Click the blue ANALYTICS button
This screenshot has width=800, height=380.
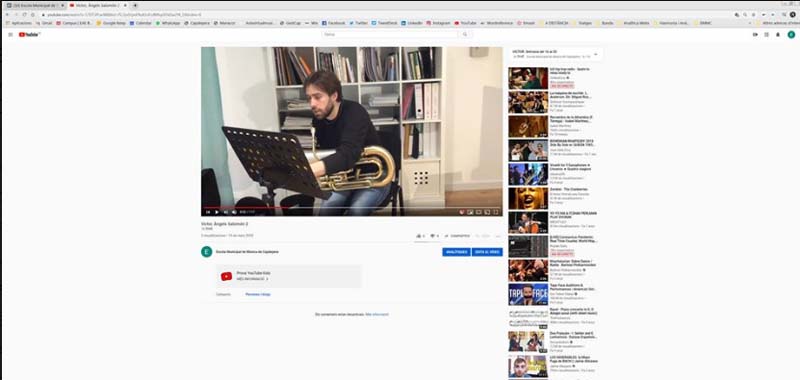coord(456,252)
